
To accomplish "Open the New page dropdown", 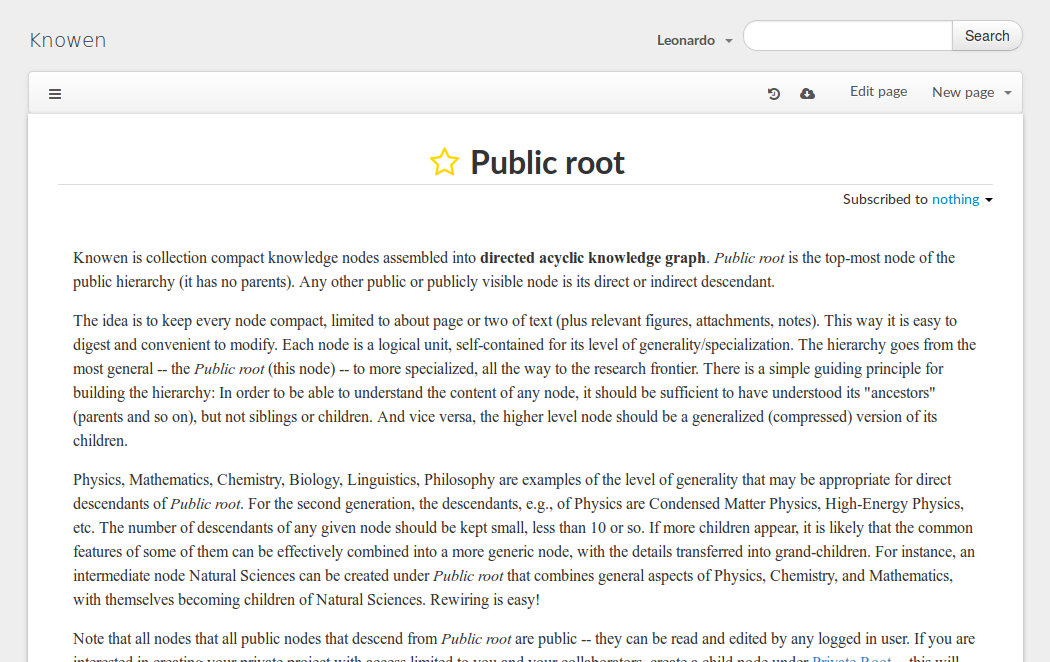I will (x=971, y=92).
